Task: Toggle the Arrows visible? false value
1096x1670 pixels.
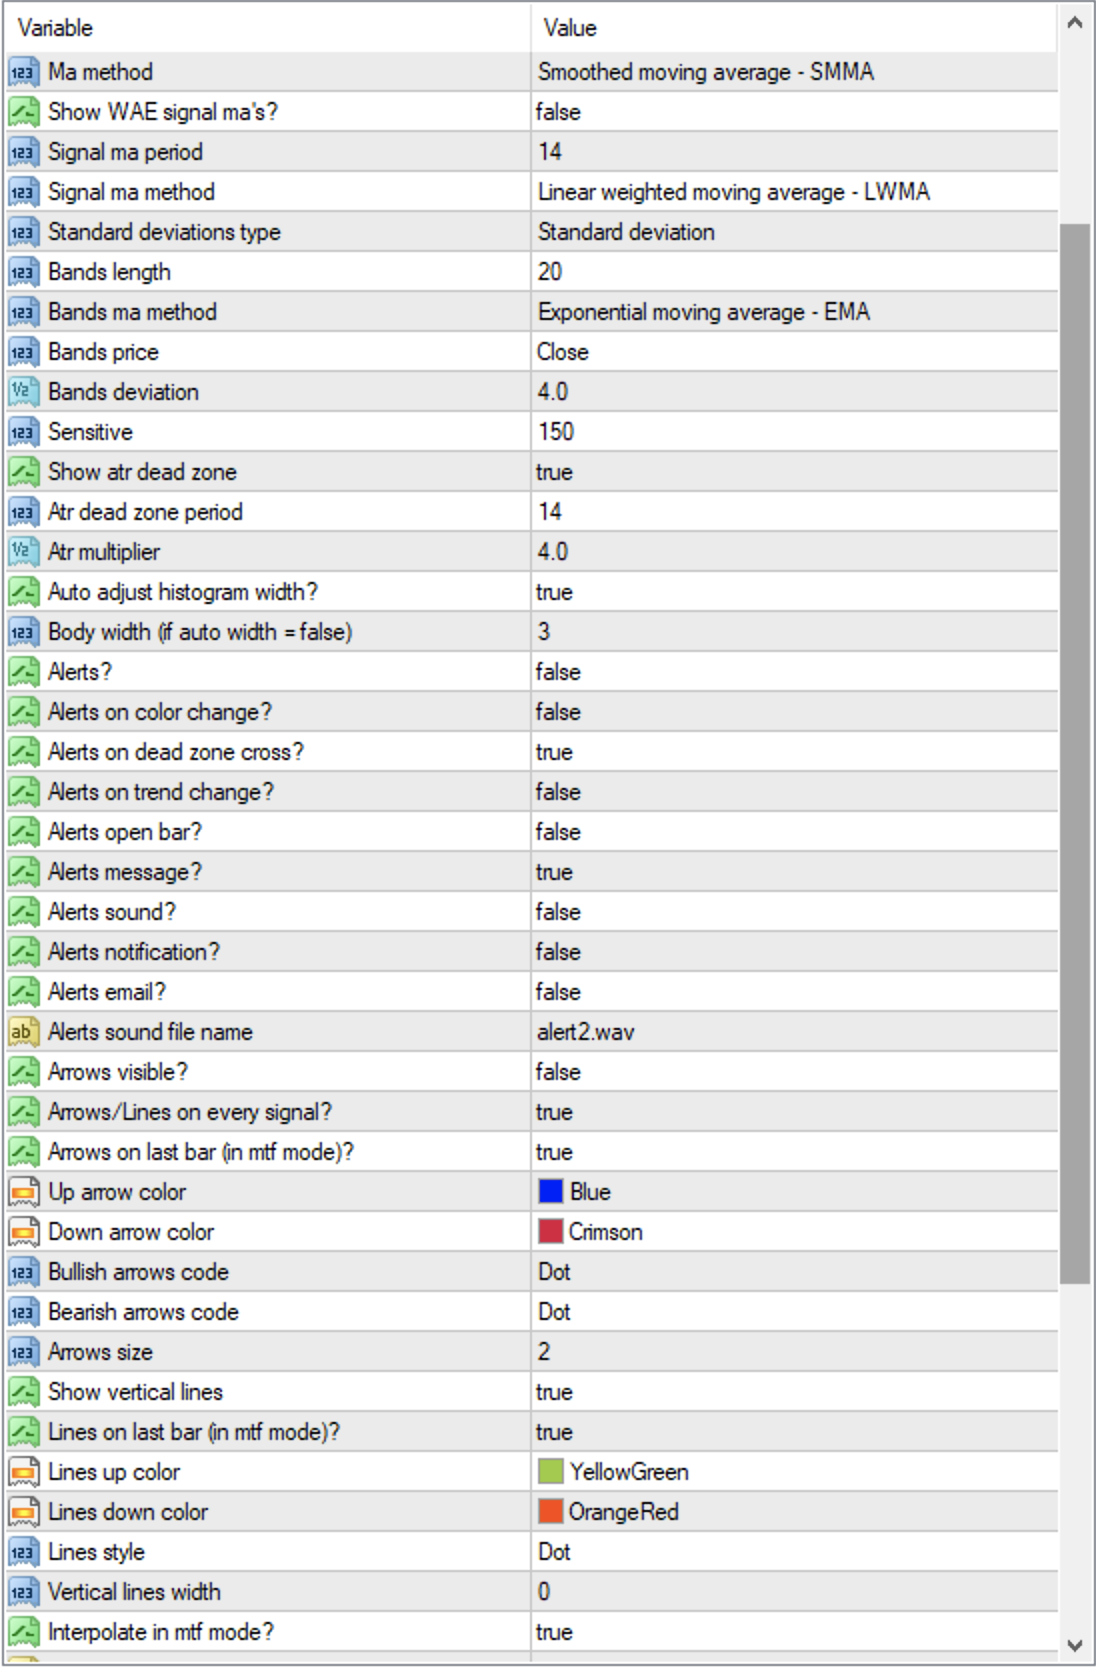Action: pos(558,1072)
